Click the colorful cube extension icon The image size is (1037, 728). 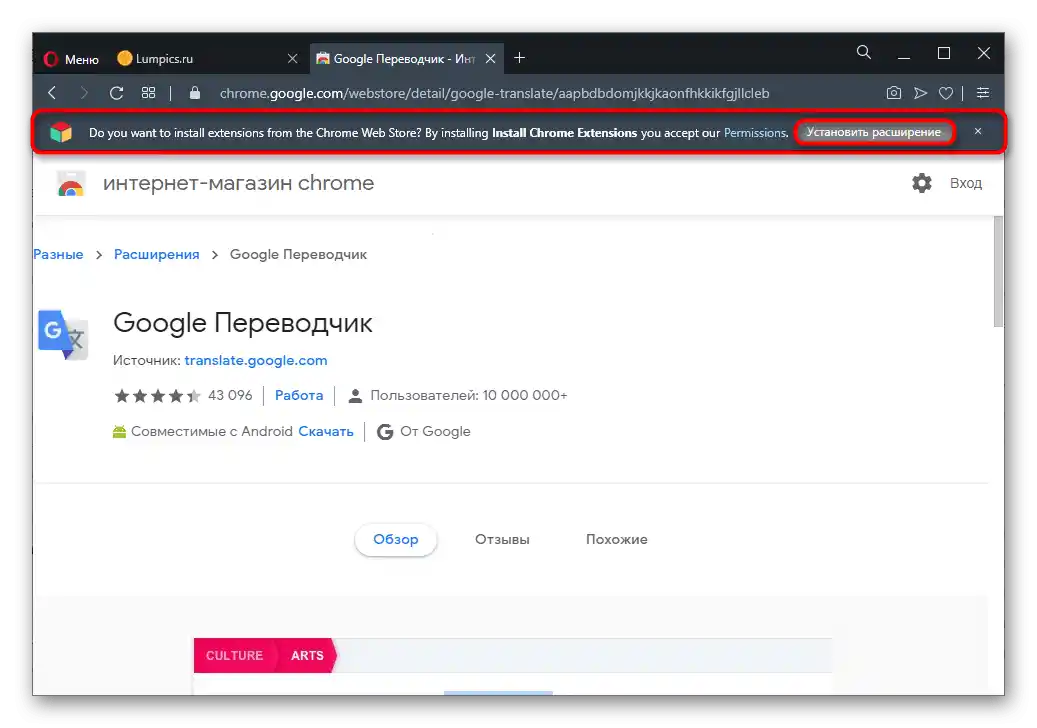click(61, 132)
